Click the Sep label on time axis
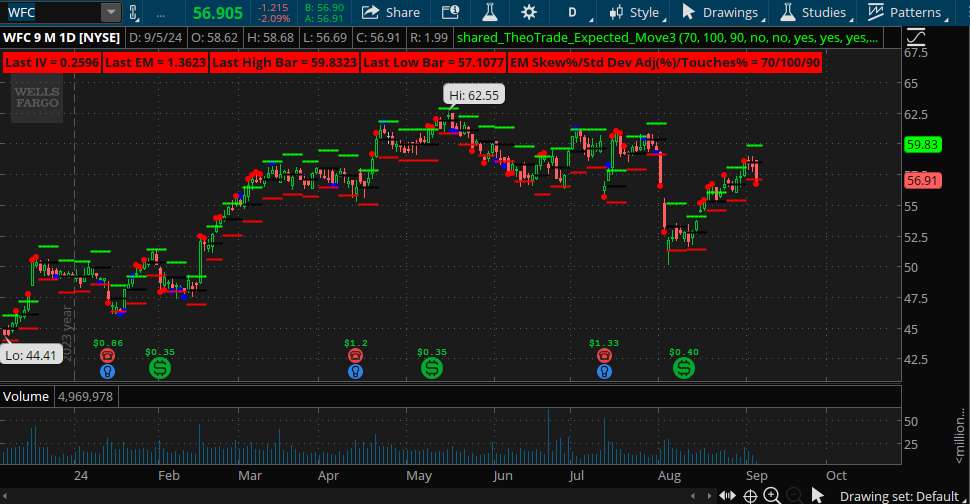Screen dimensions: 970x504 coord(757,476)
